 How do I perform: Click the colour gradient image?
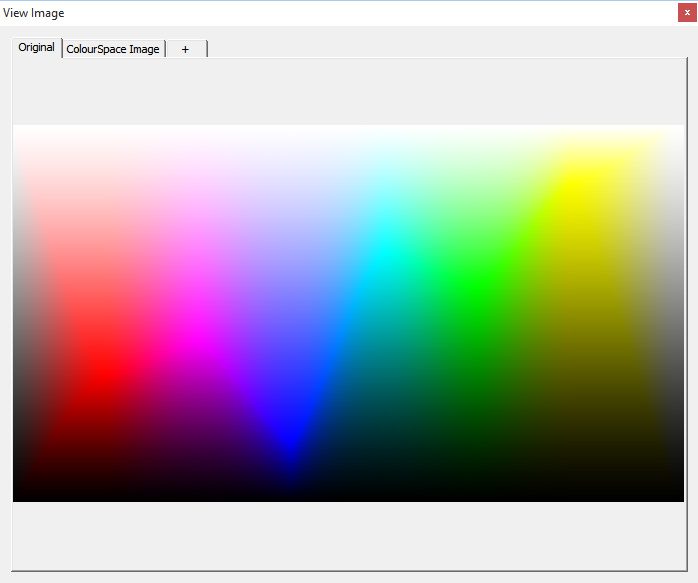pos(349,313)
